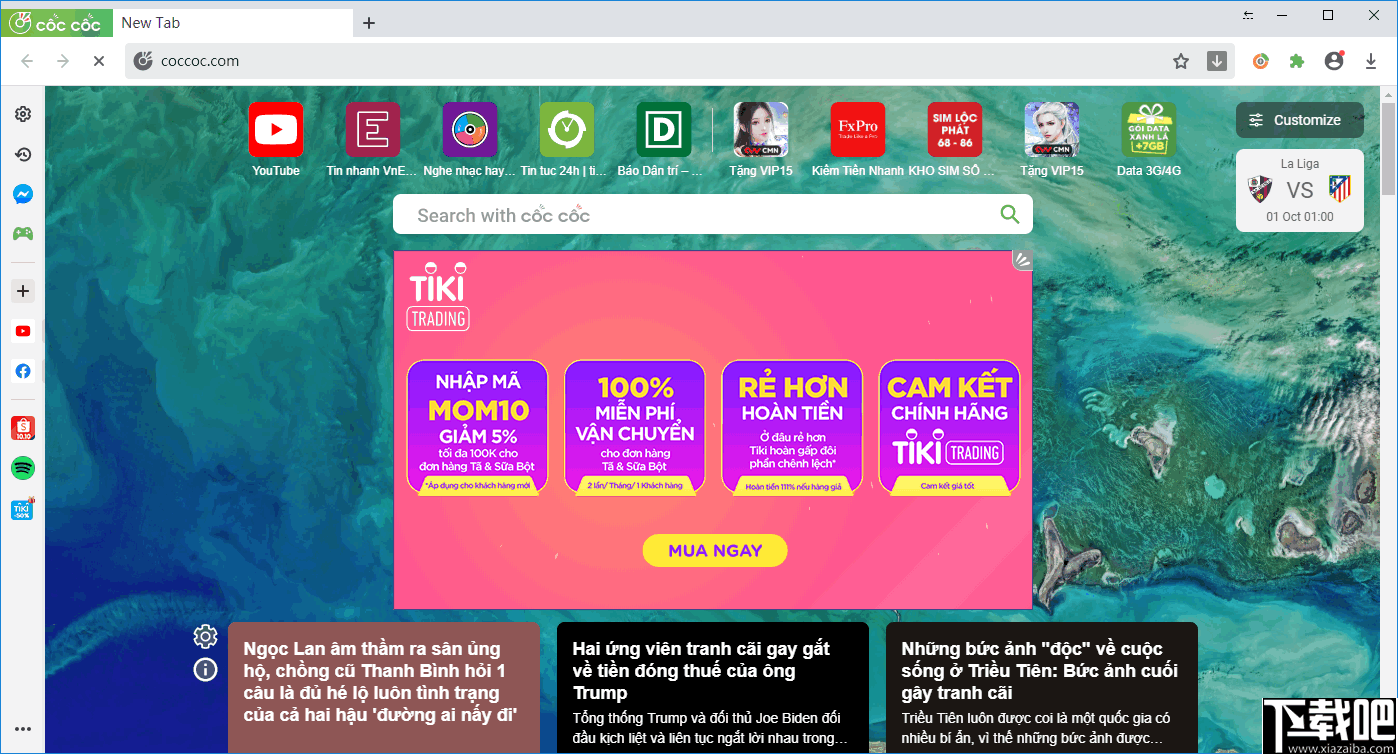
Task: Add a new sidebar shortcut with plus
Action: pyautogui.click(x=23, y=291)
